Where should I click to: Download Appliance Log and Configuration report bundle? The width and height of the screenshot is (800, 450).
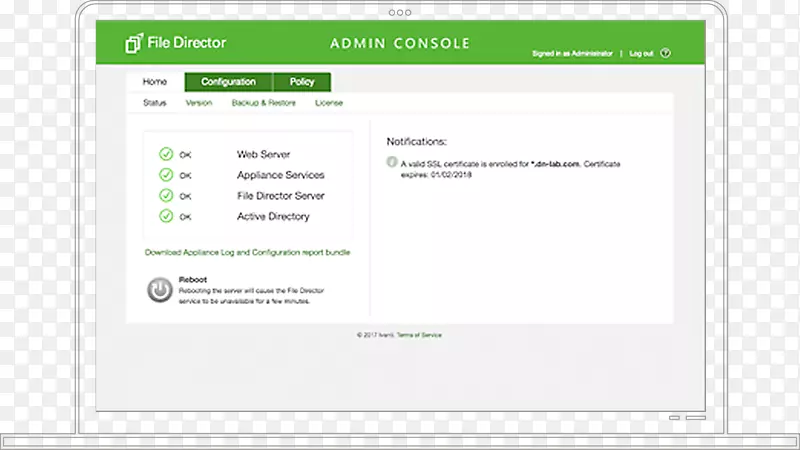pos(247,253)
